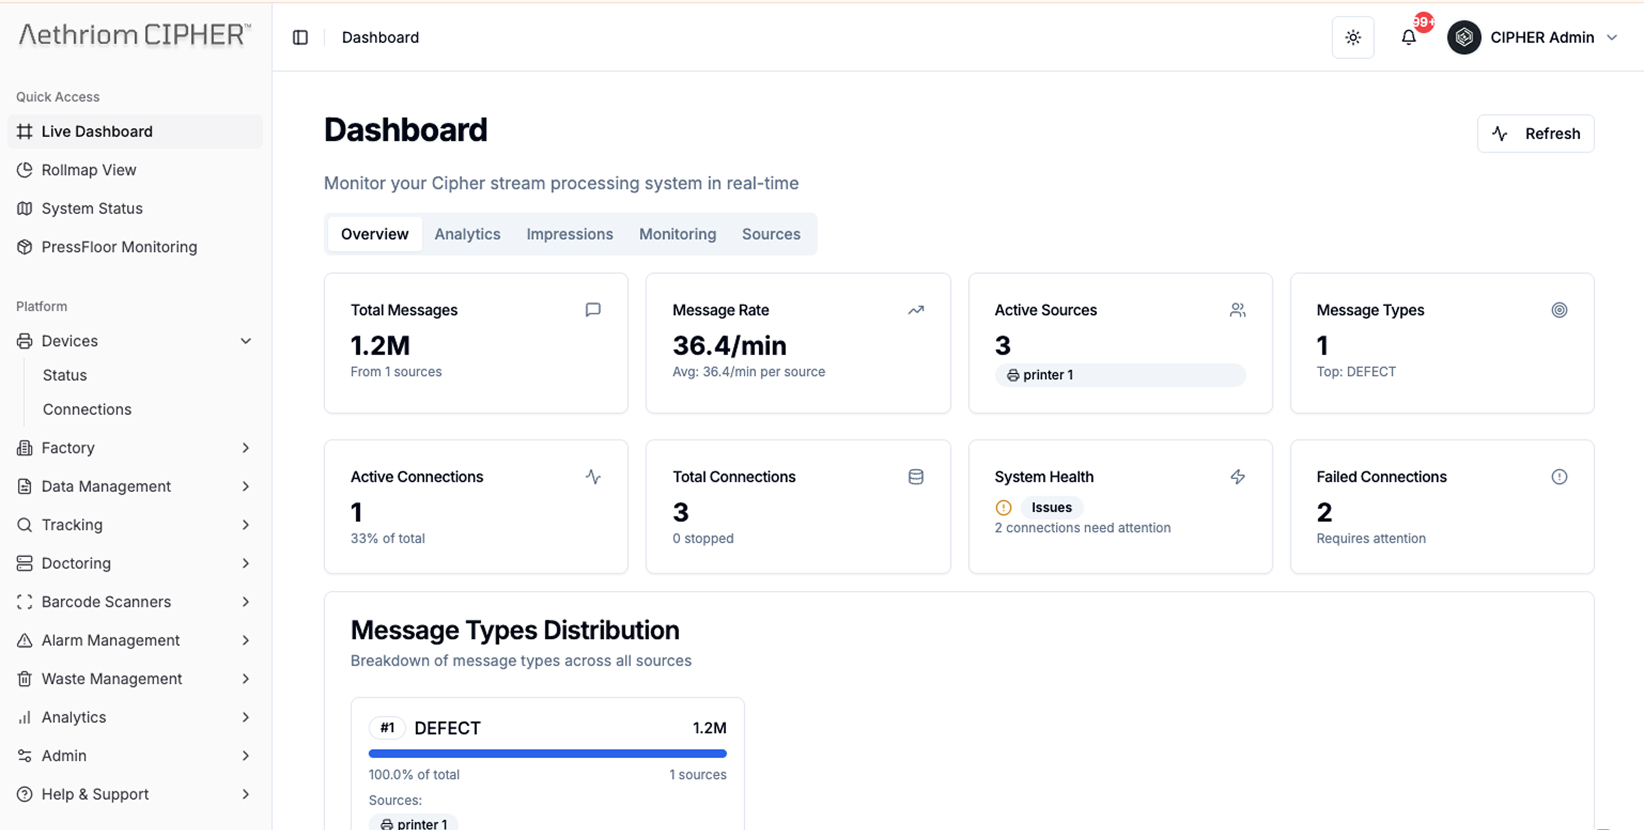Click the Alarm Management warning icon

tap(25, 640)
